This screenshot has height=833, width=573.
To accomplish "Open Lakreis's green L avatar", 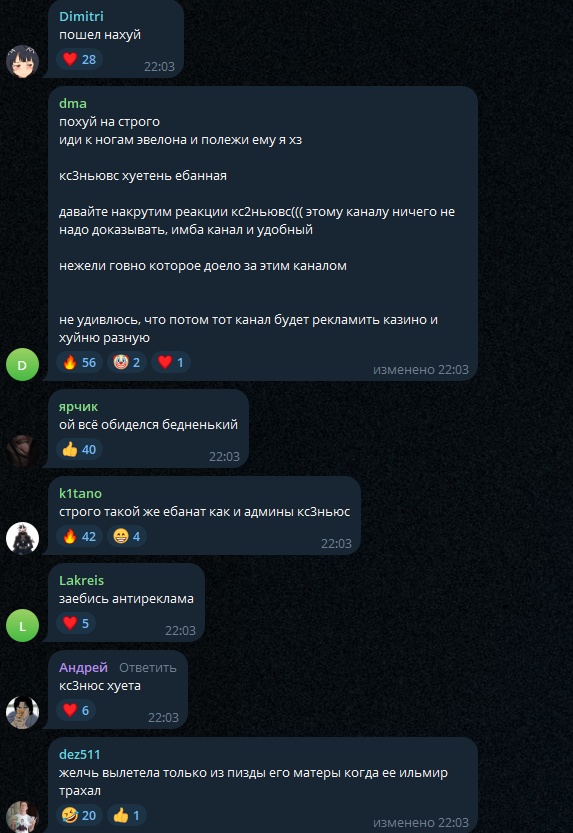I will point(22,626).
